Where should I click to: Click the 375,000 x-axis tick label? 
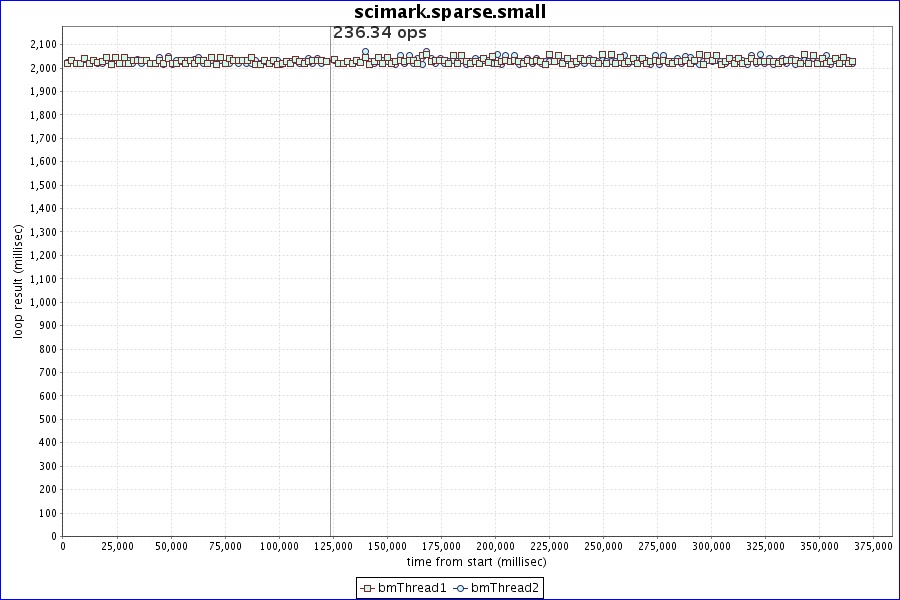point(873,546)
